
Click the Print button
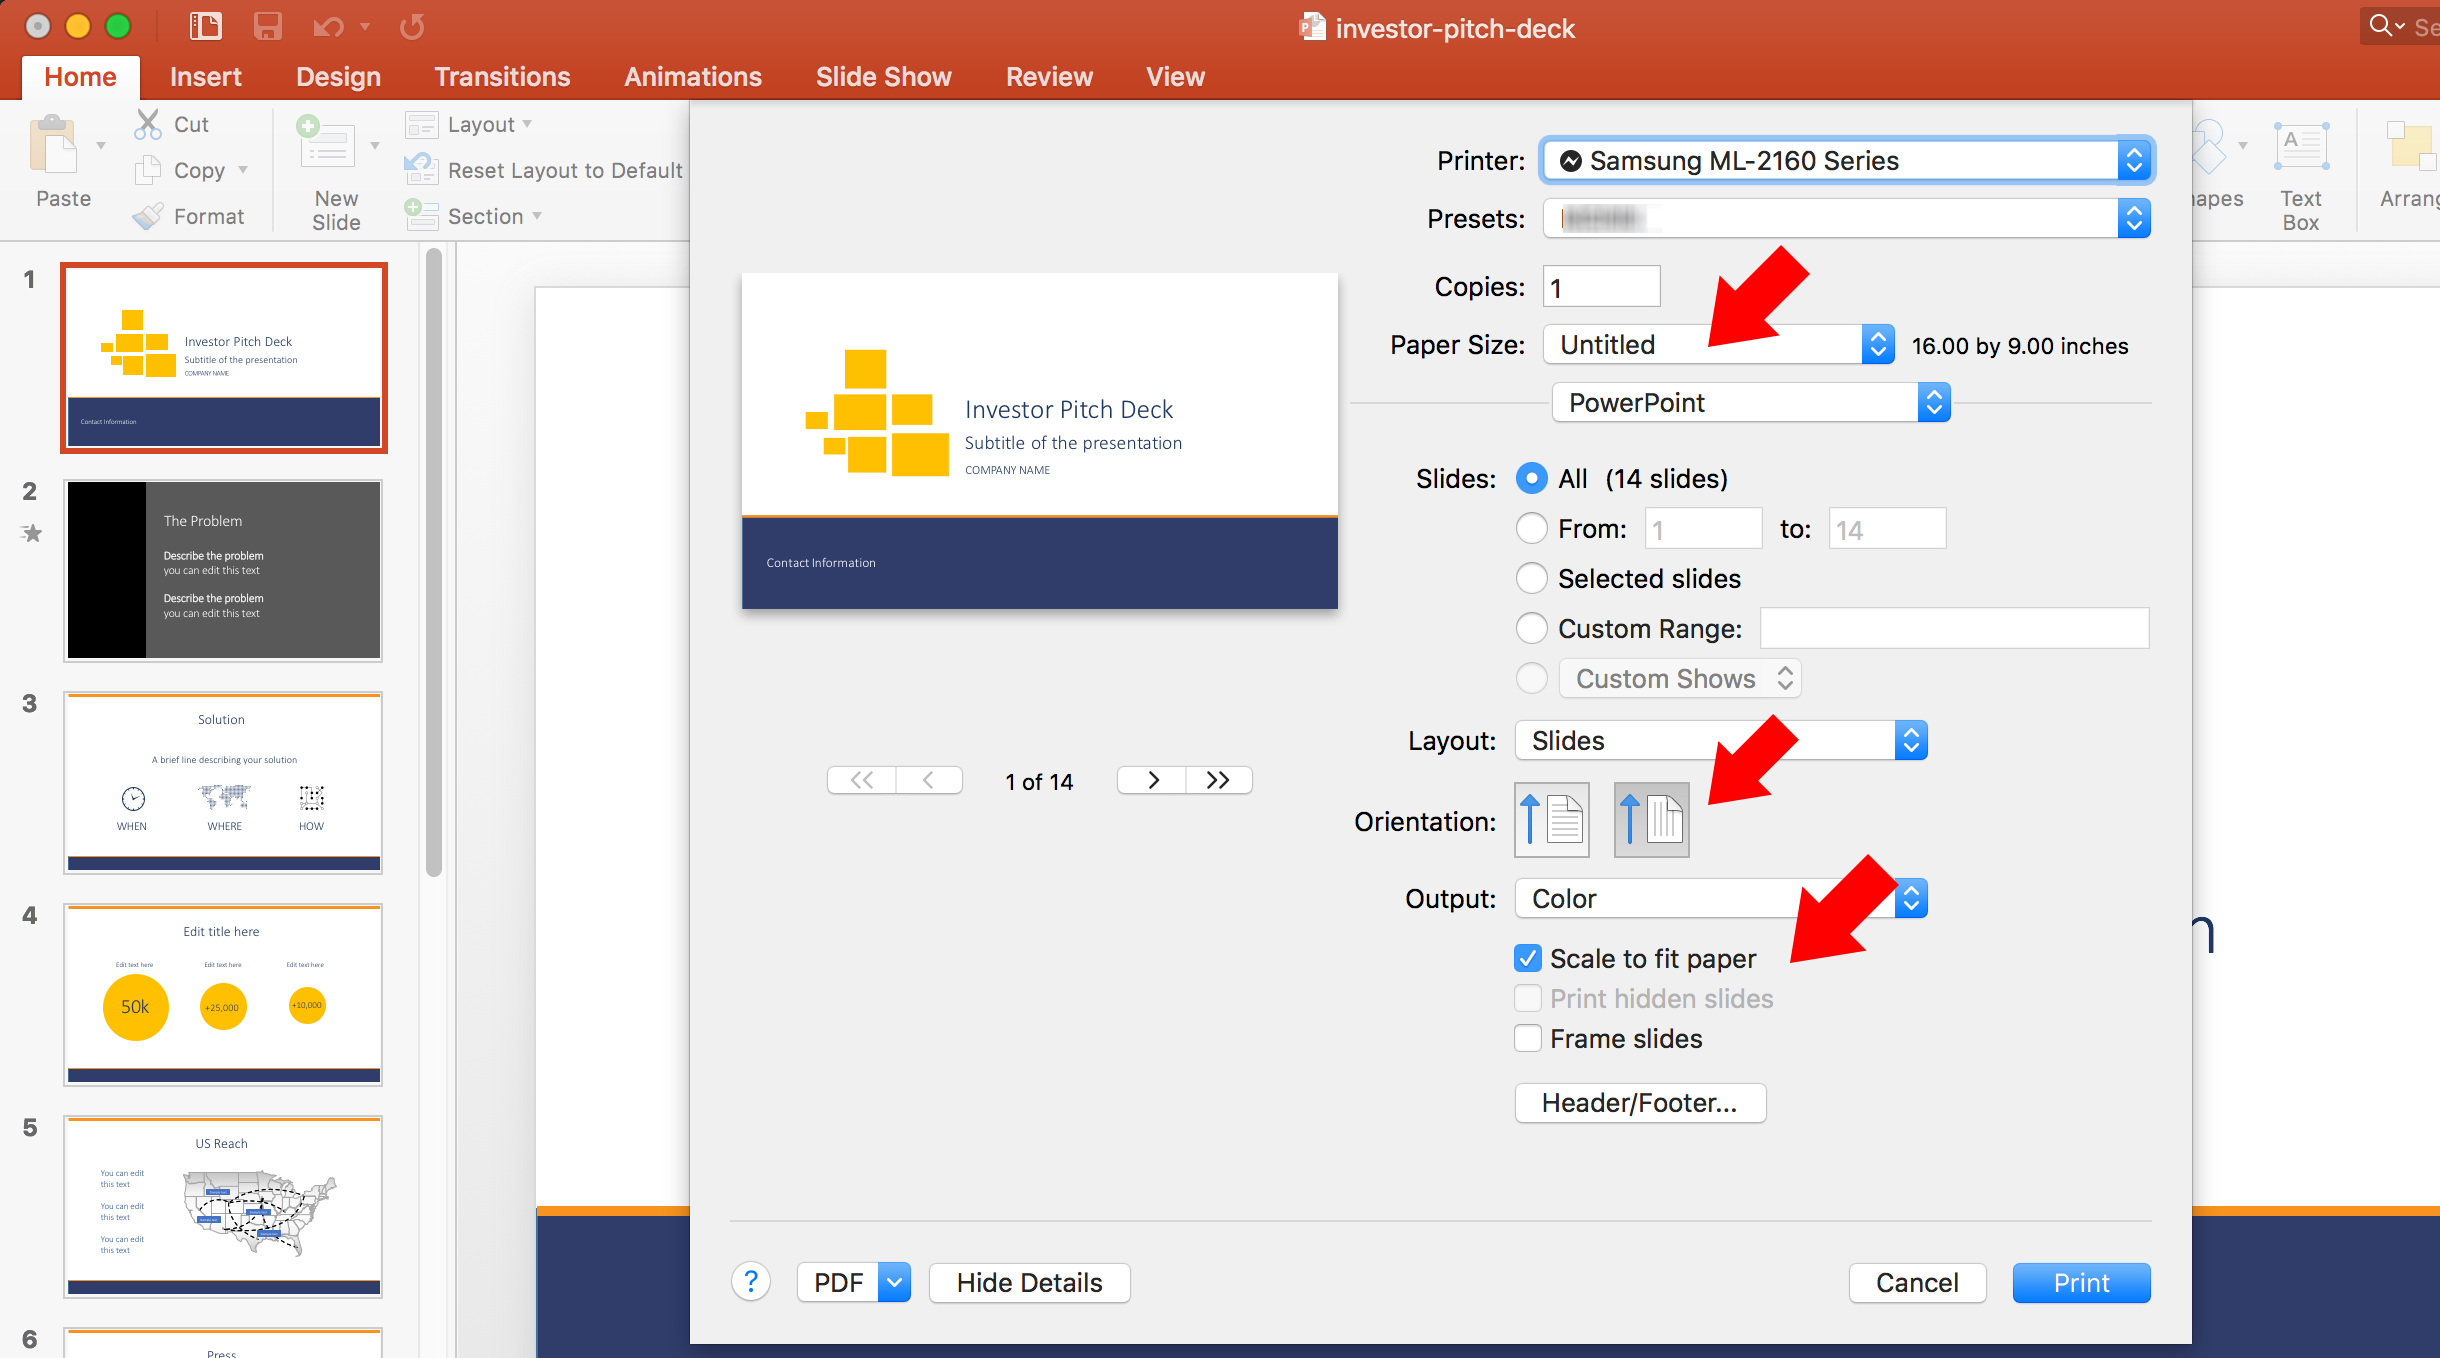(x=2080, y=1283)
